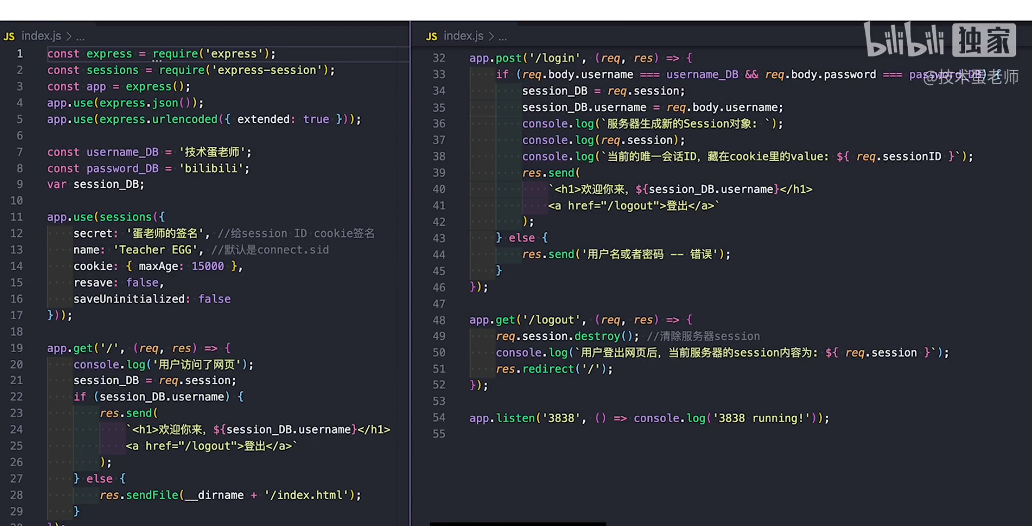Click app.get('/logout' on line 48

529,319
